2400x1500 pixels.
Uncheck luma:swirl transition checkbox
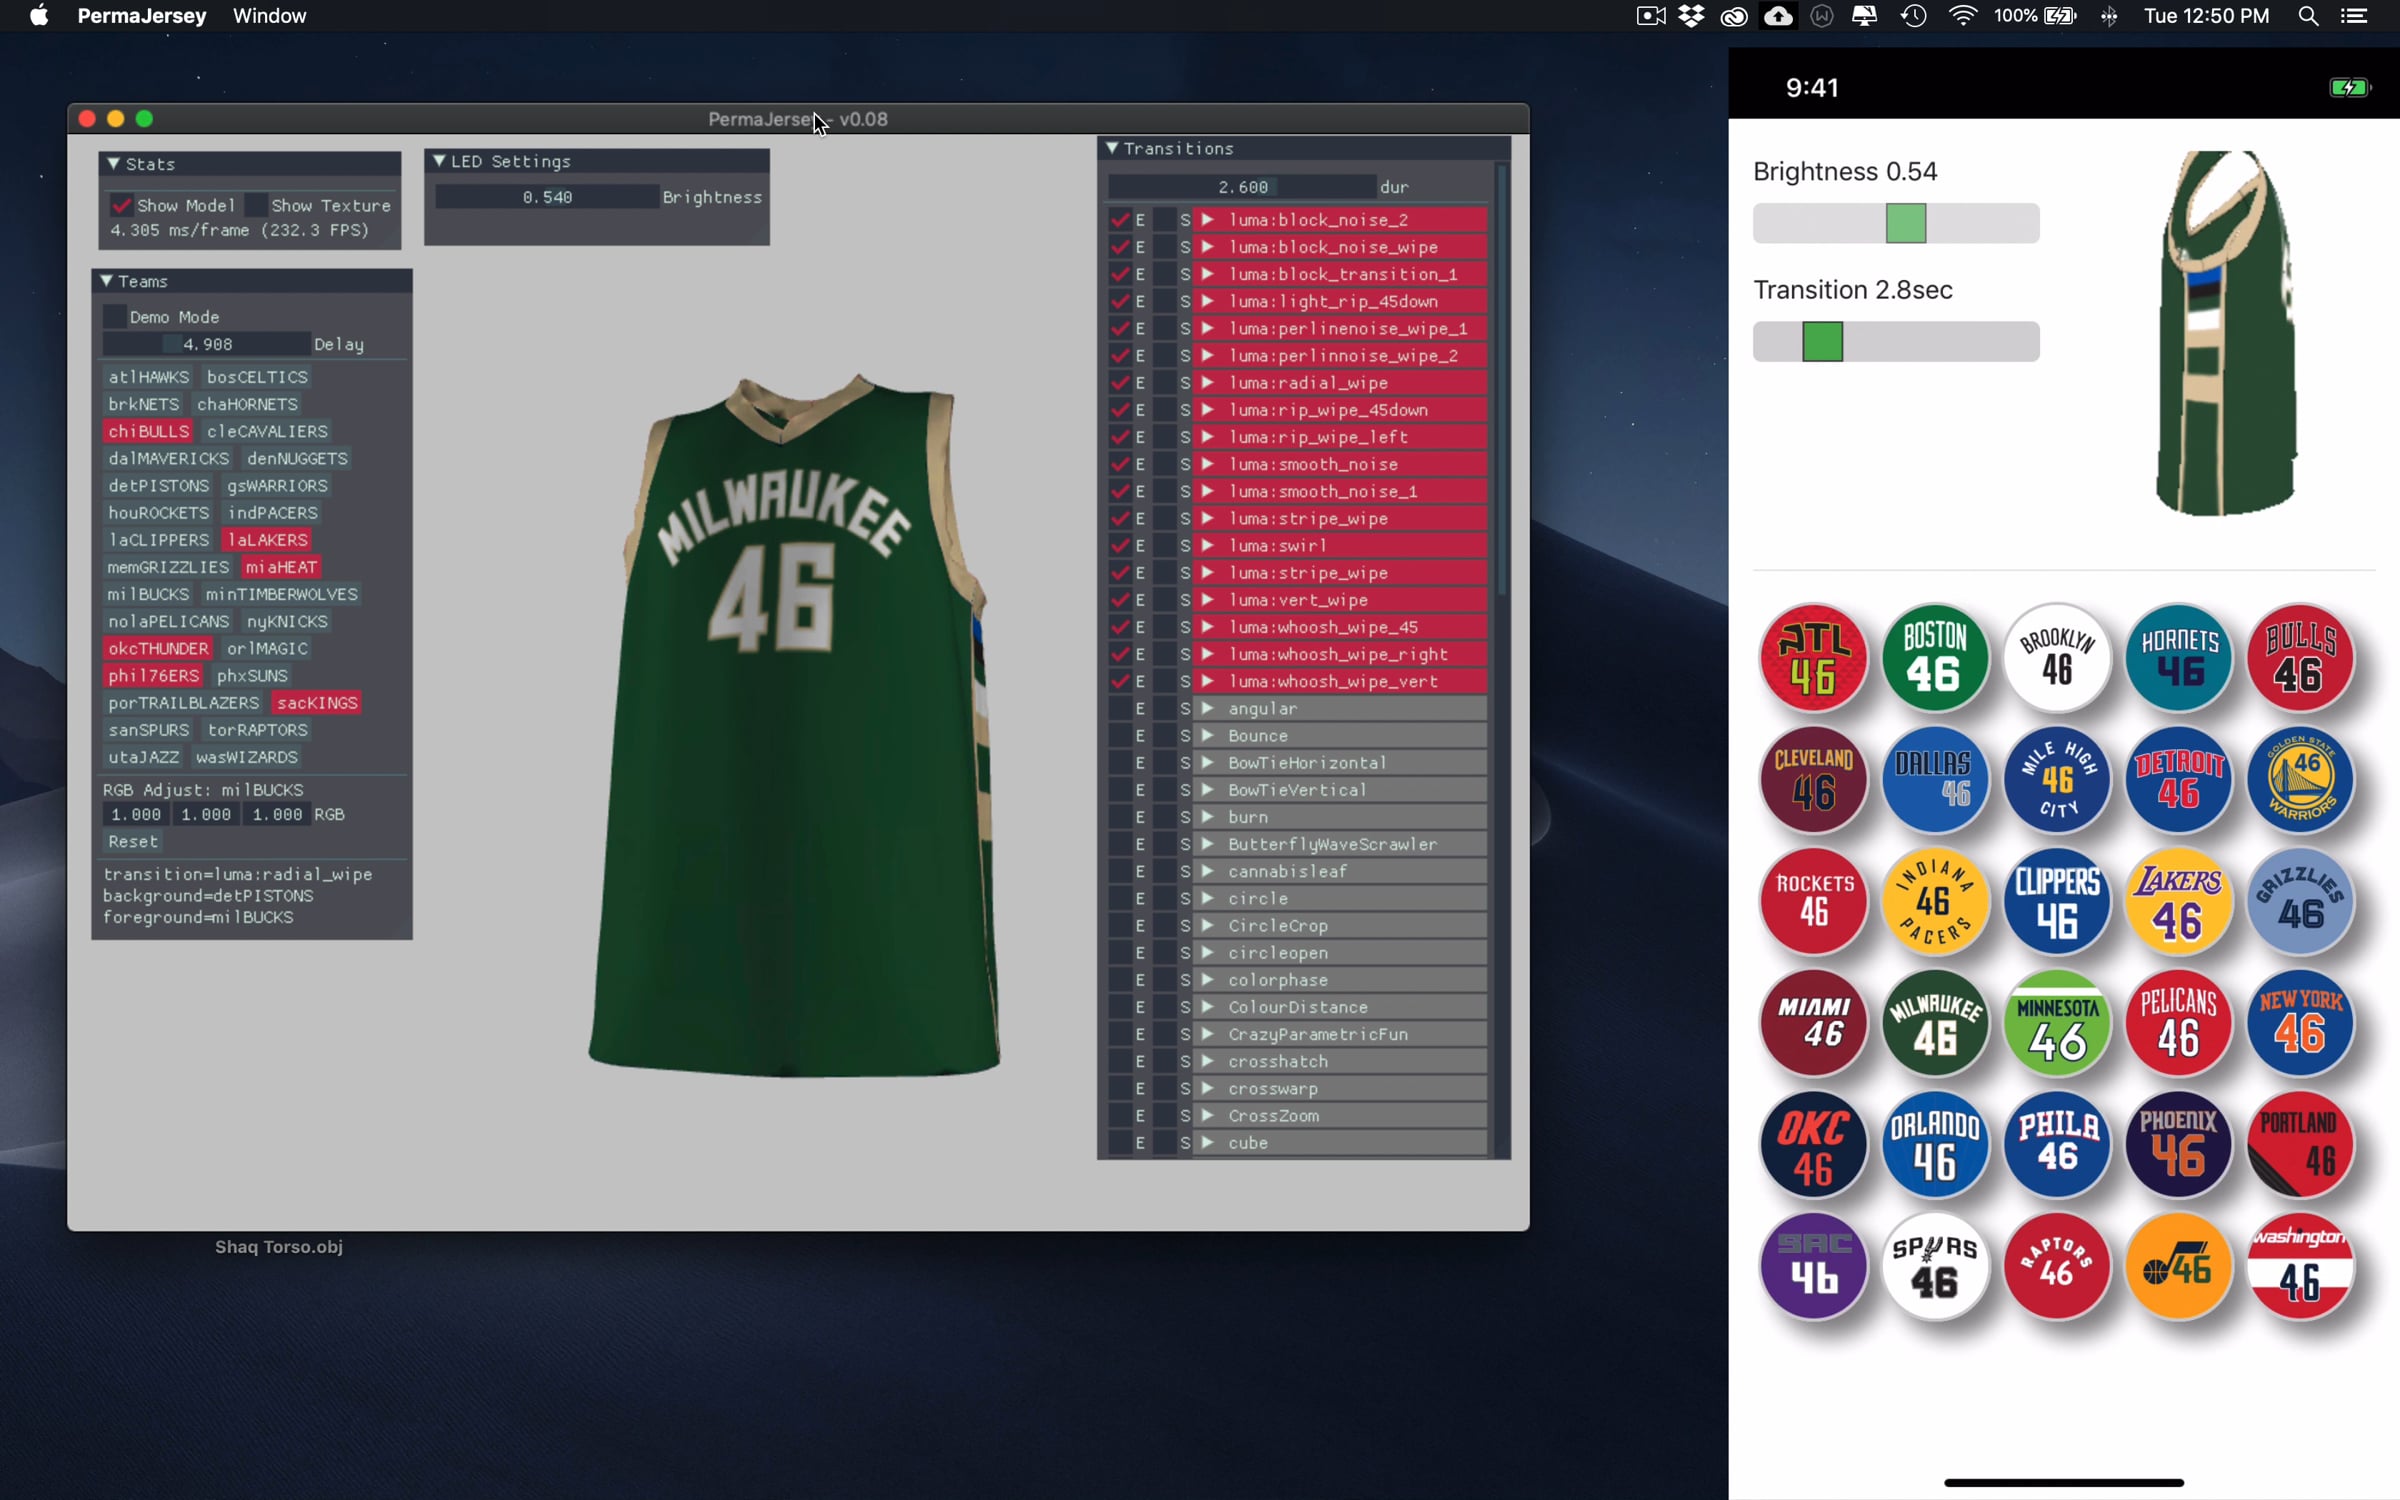click(x=1119, y=545)
